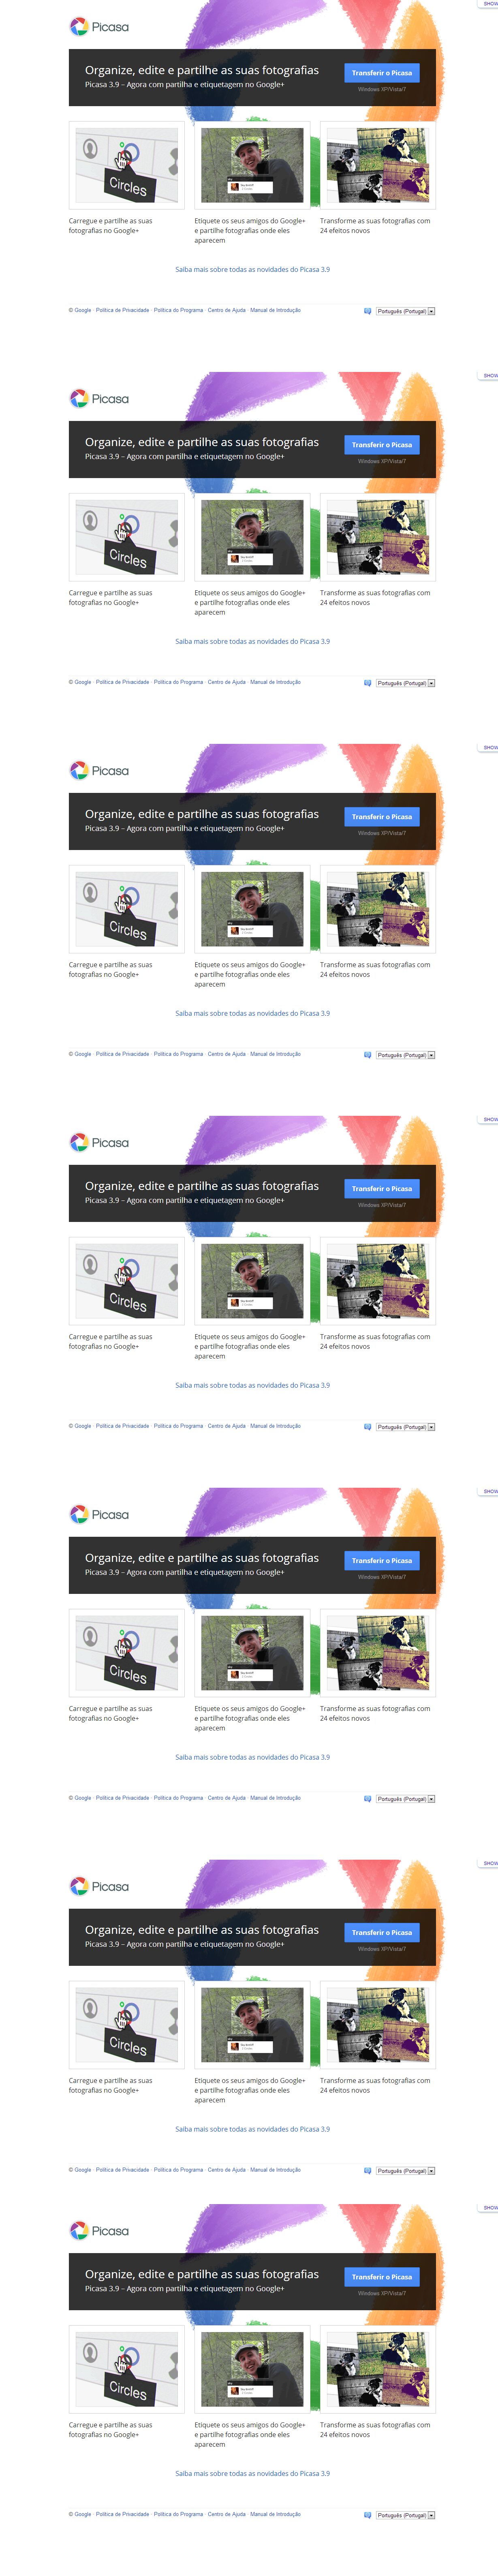Open Centro de Ajuda in the second page copy
The width and height of the screenshot is (498, 2576).
pyautogui.click(x=226, y=682)
